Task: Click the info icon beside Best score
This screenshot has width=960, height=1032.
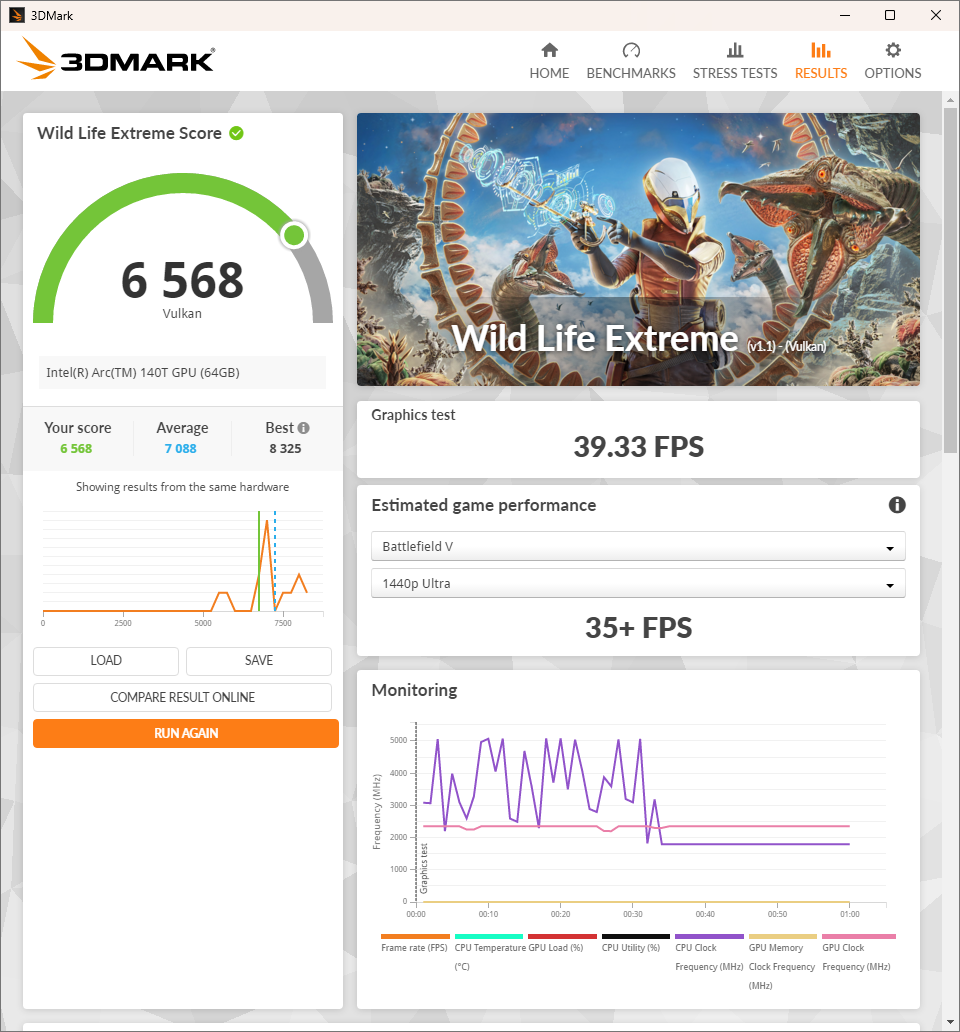Action: tap(303, 428)
